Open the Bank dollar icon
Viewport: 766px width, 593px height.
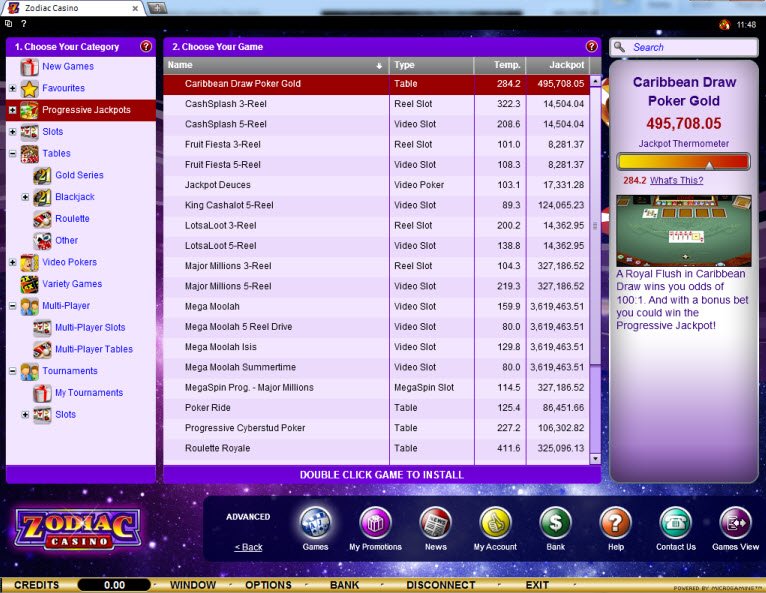(555, 523)
